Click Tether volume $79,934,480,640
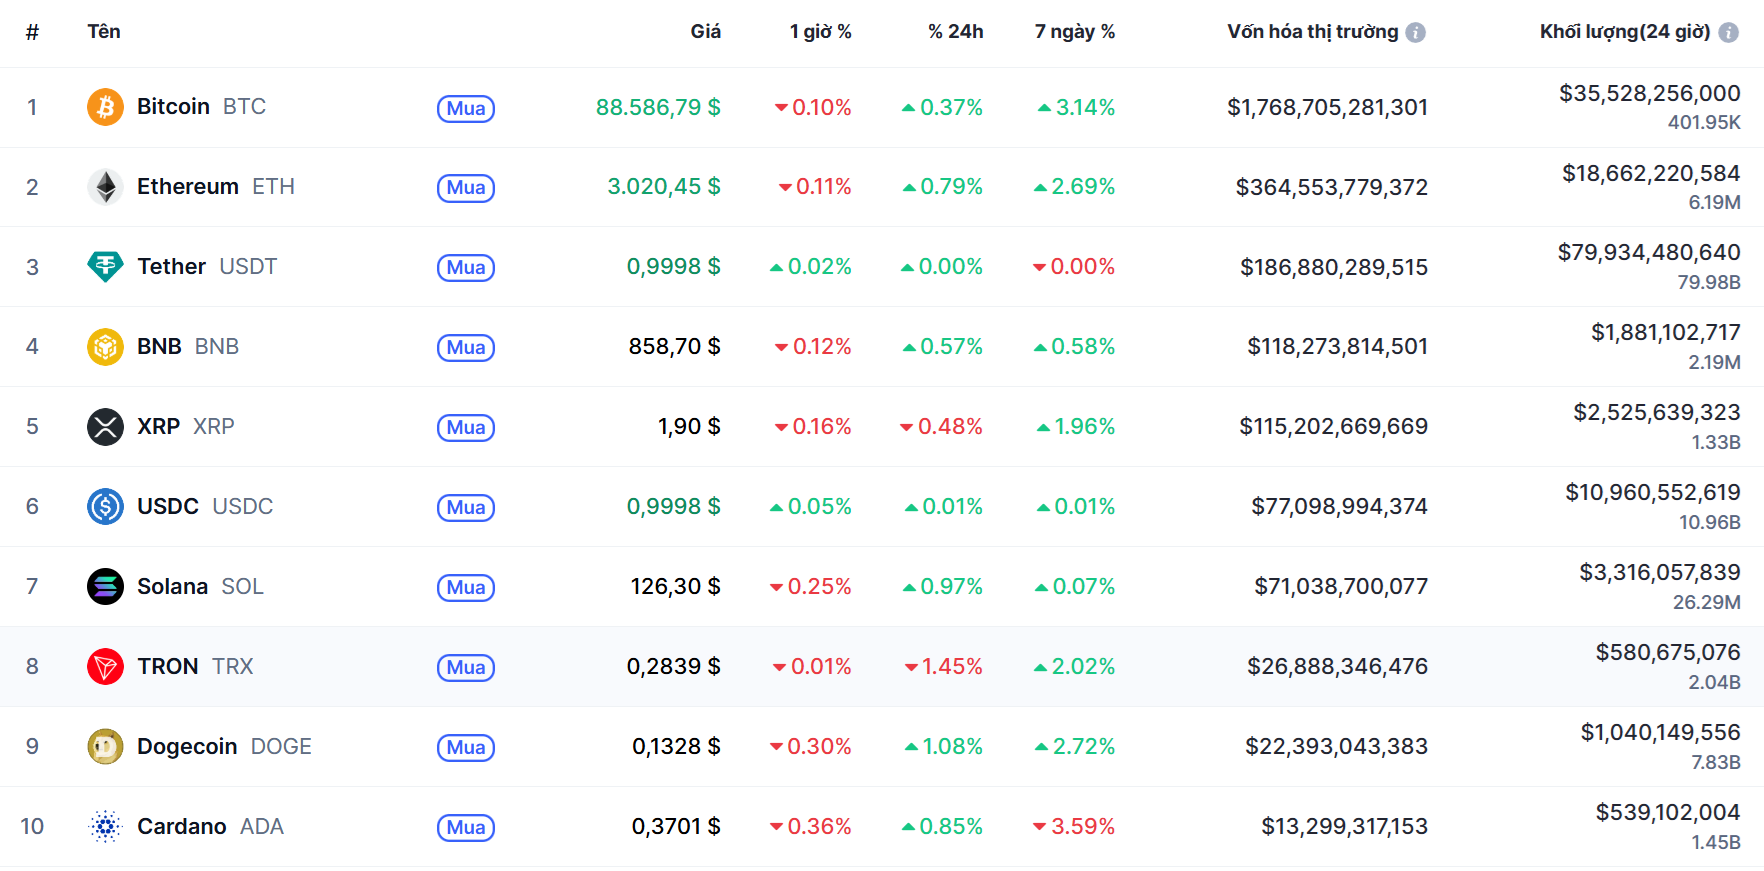1764x871 pixels. 1649,253
